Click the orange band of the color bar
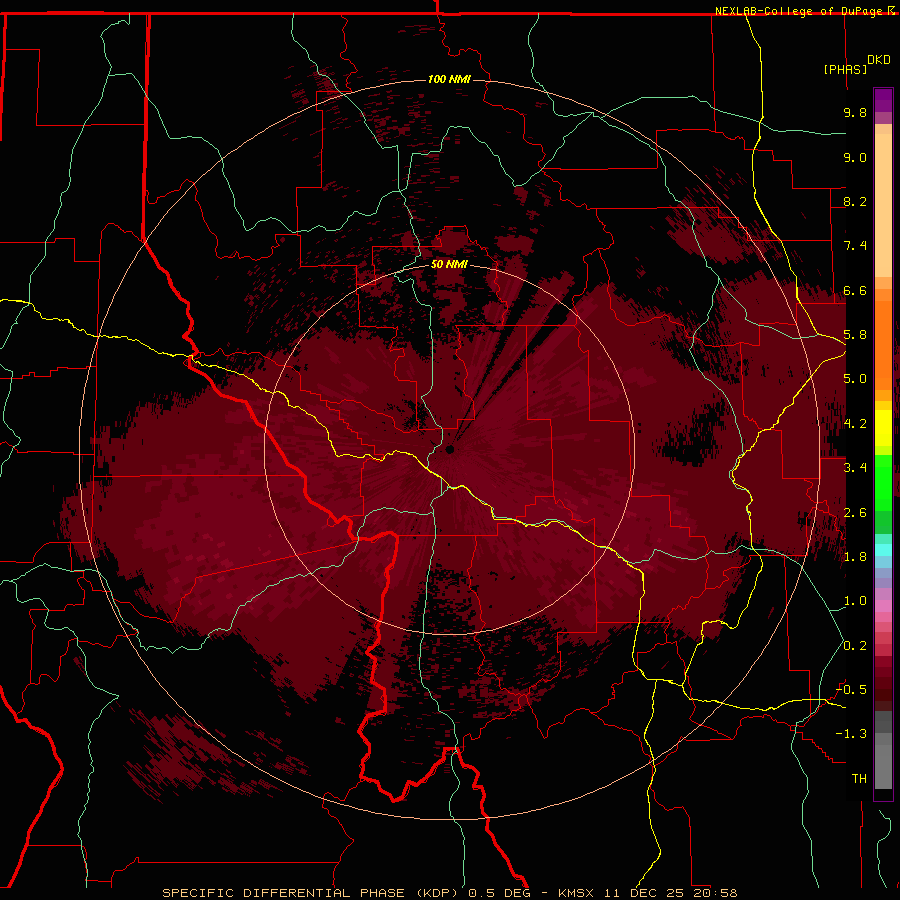The height and width of the screenshot is (900, 900). click(883, 345)
